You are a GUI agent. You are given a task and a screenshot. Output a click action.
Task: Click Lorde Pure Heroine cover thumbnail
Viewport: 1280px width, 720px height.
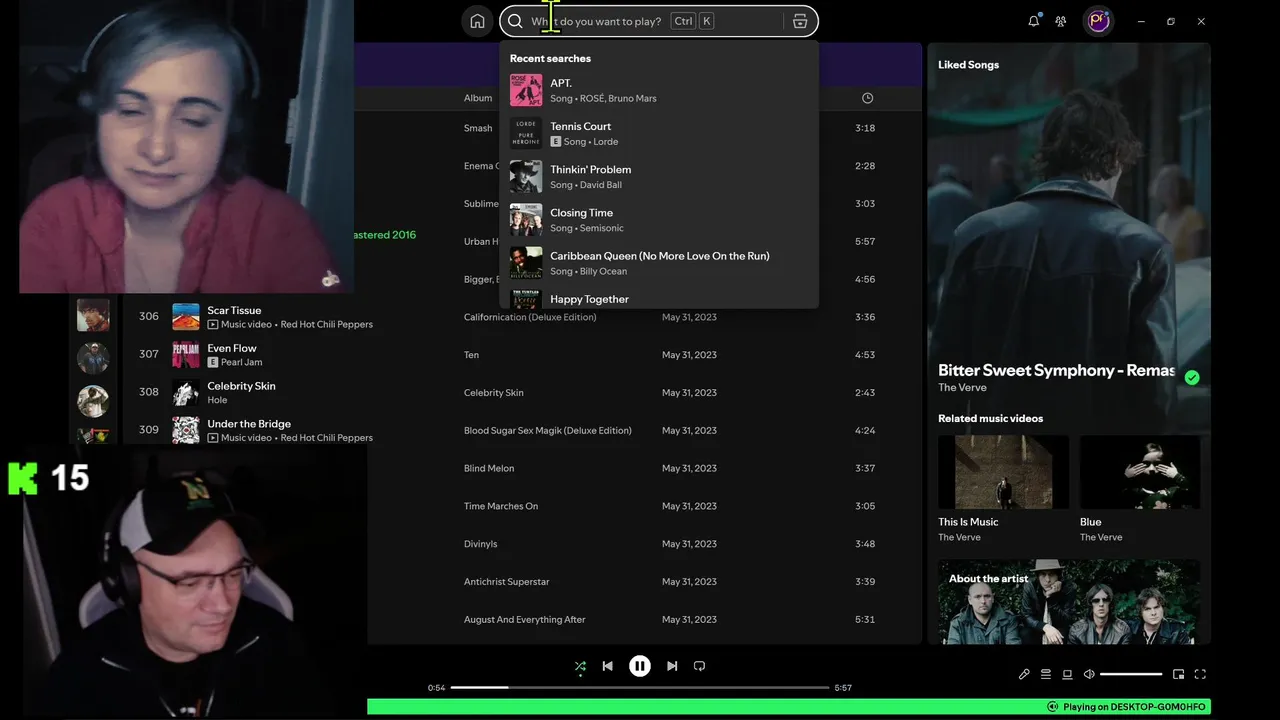point(526,133)
